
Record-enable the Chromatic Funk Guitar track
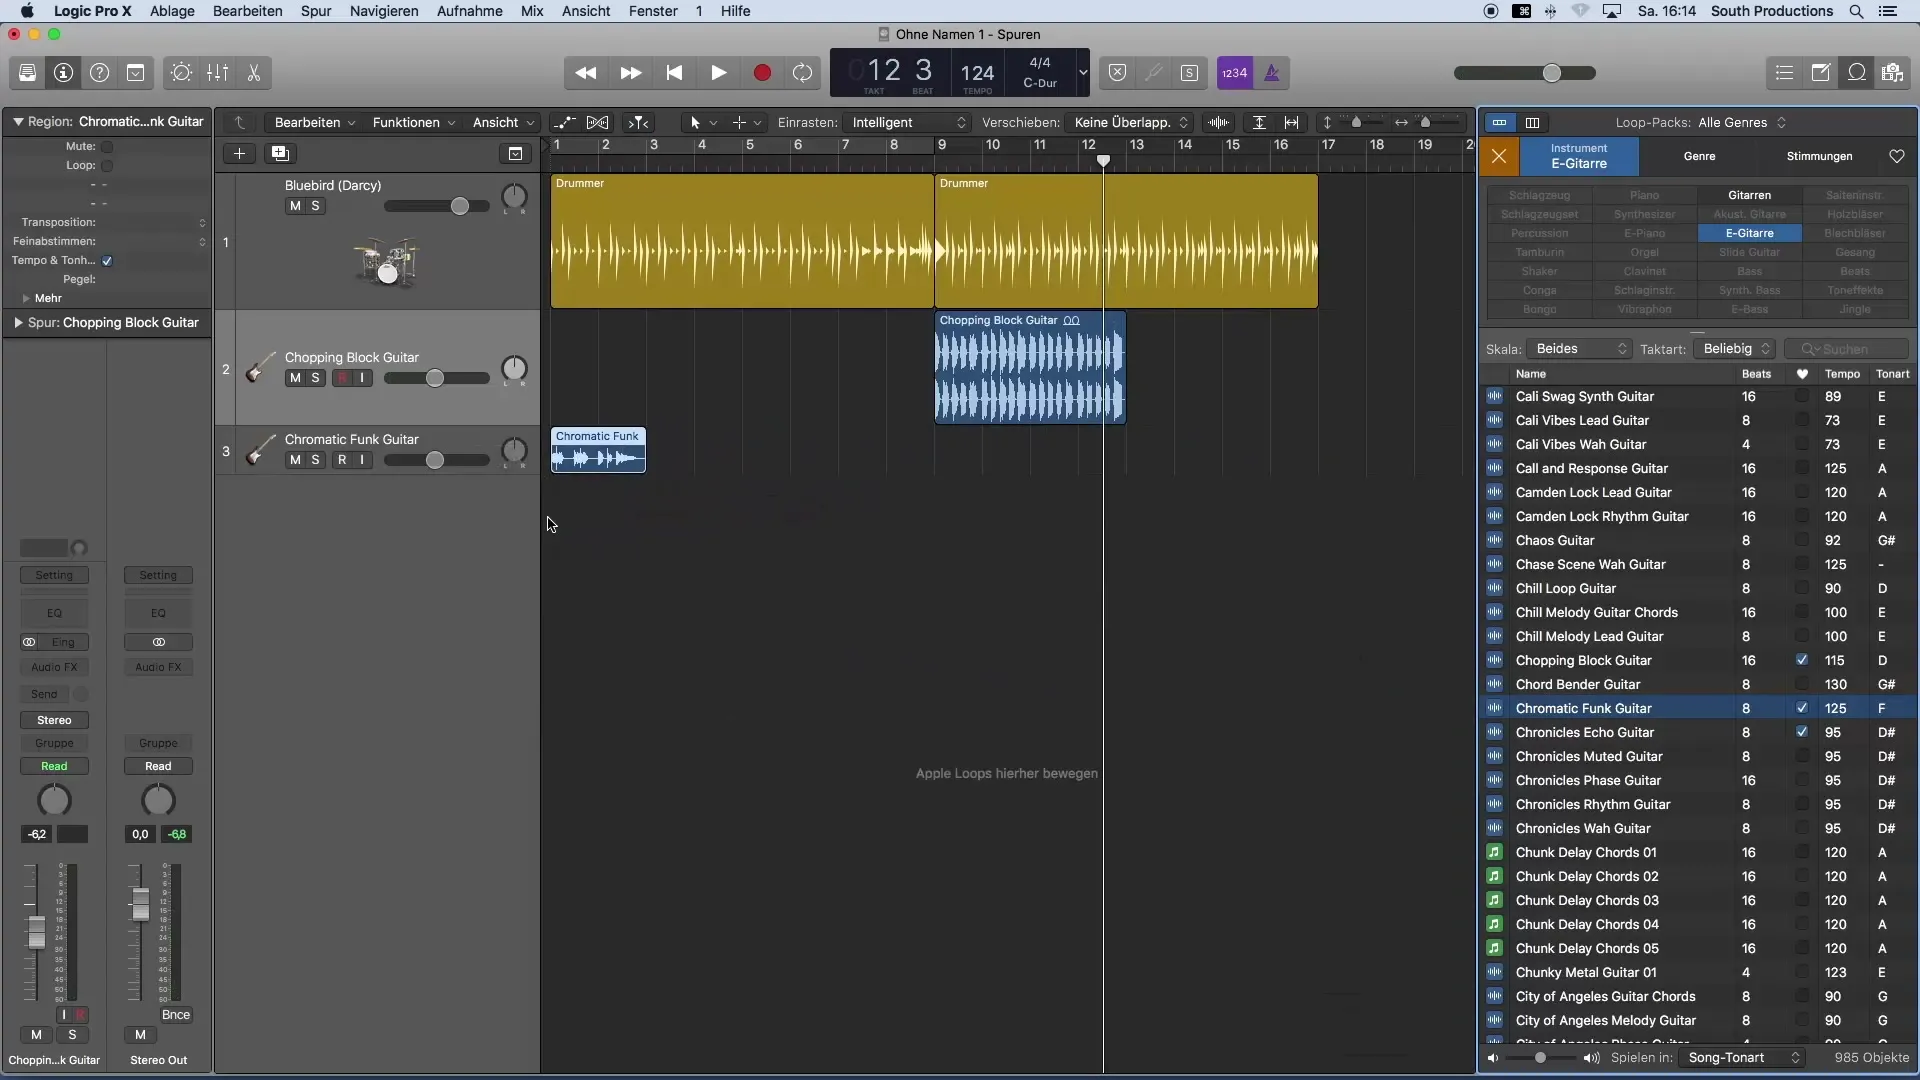[342, 460]
